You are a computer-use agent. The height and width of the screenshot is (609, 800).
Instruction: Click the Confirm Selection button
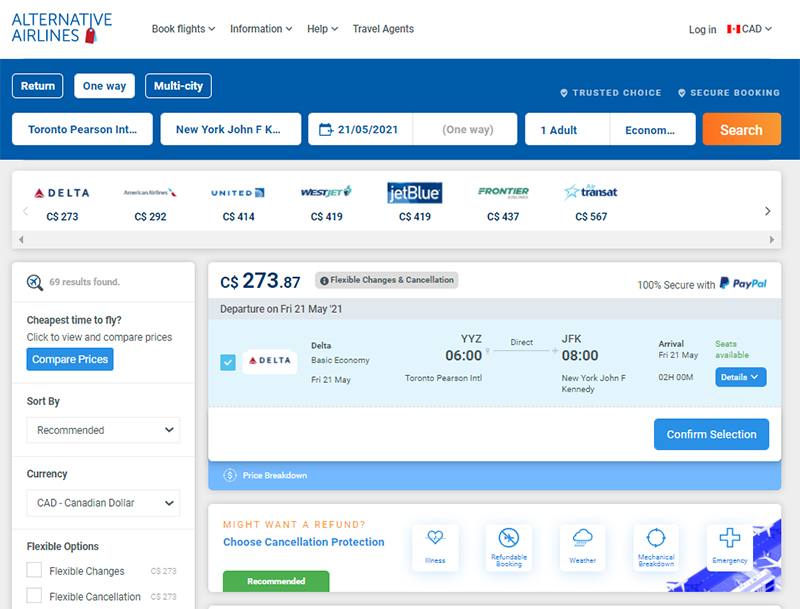[711, 434]
